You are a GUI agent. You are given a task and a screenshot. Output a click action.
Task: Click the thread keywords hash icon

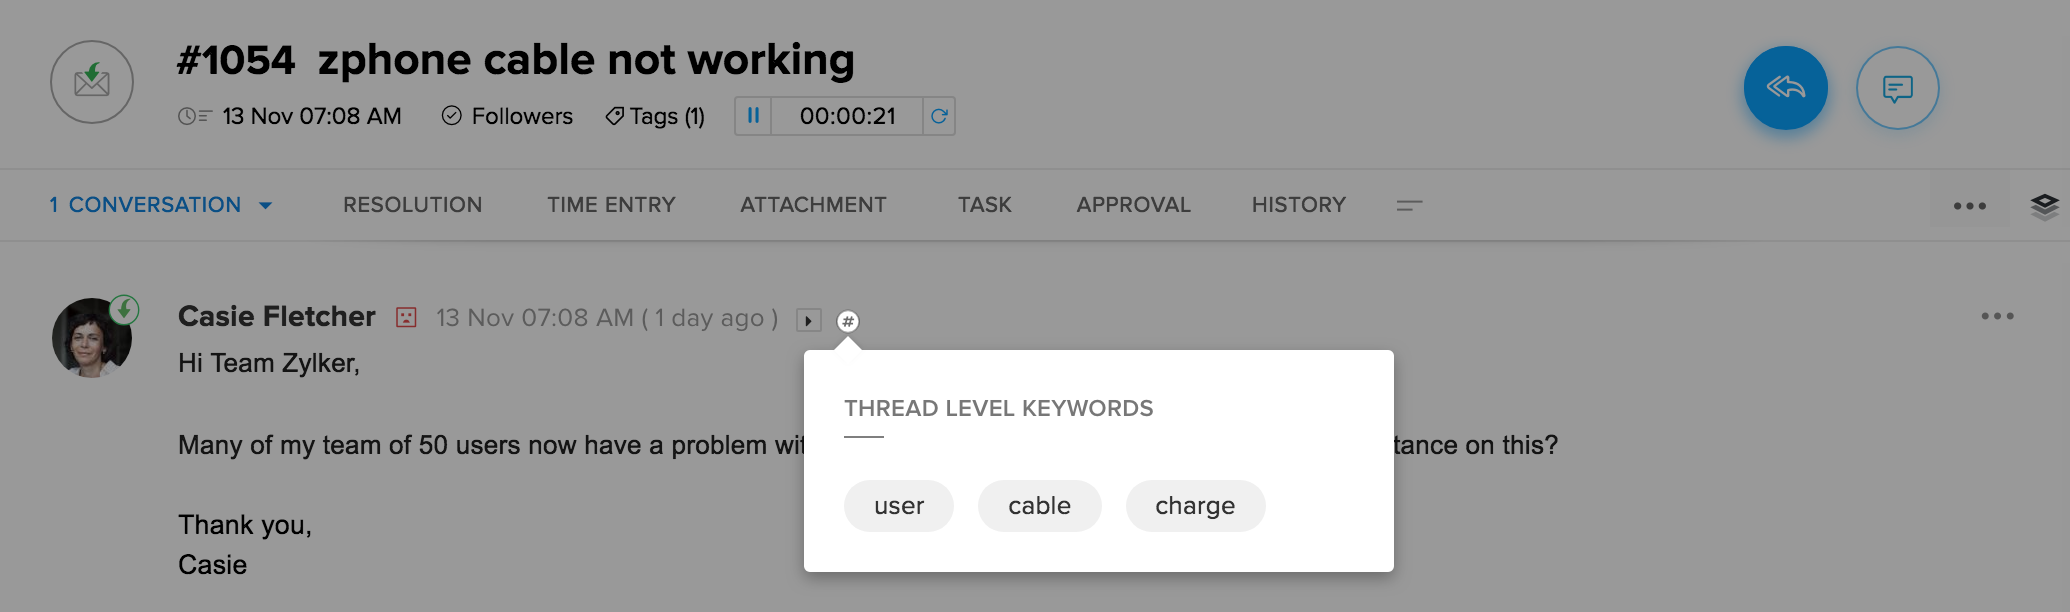pos(848,321)
